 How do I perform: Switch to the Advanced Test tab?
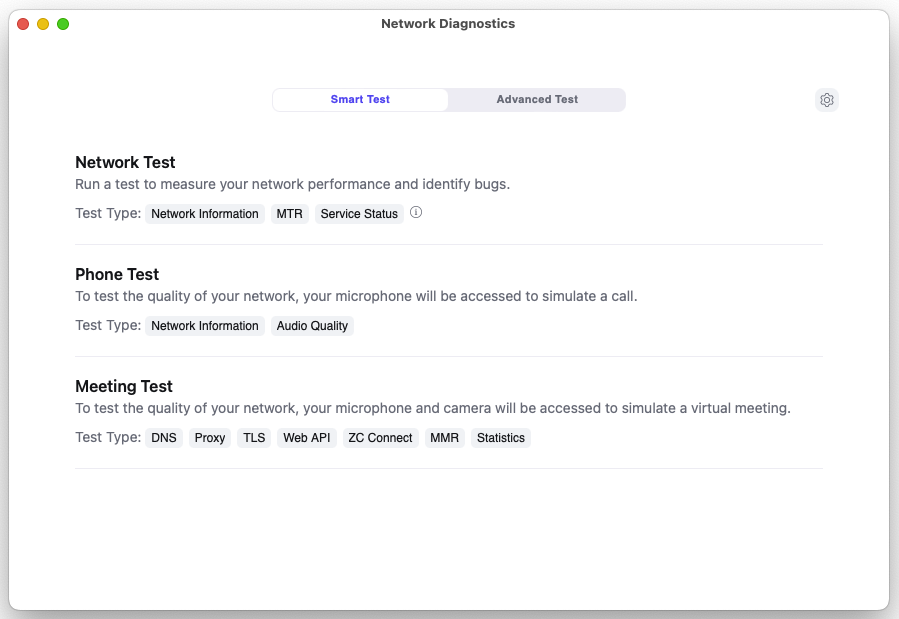click(x=537, y=99)
